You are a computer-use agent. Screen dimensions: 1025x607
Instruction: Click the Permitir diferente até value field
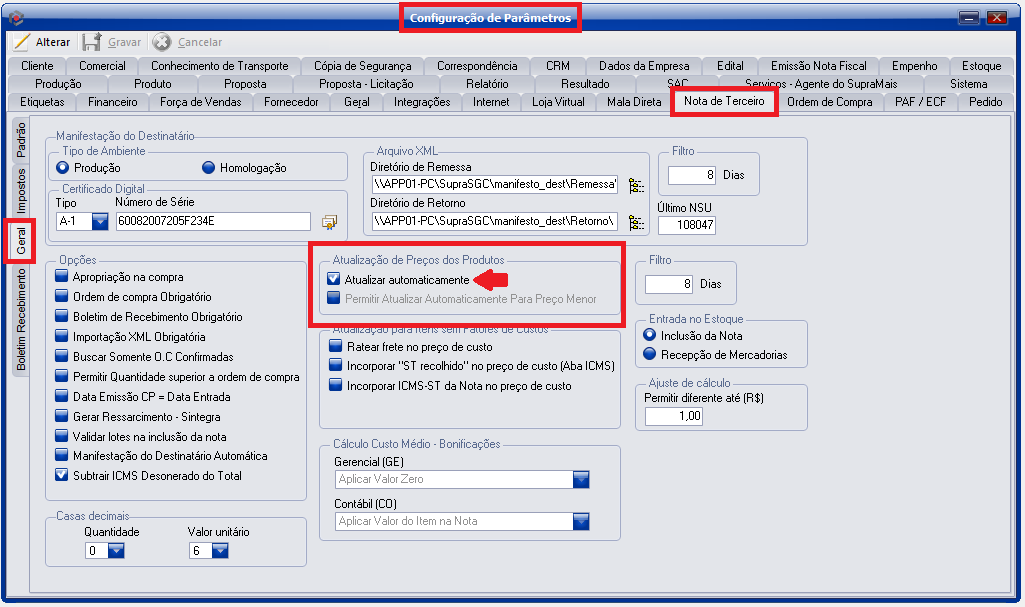point(674,416)
